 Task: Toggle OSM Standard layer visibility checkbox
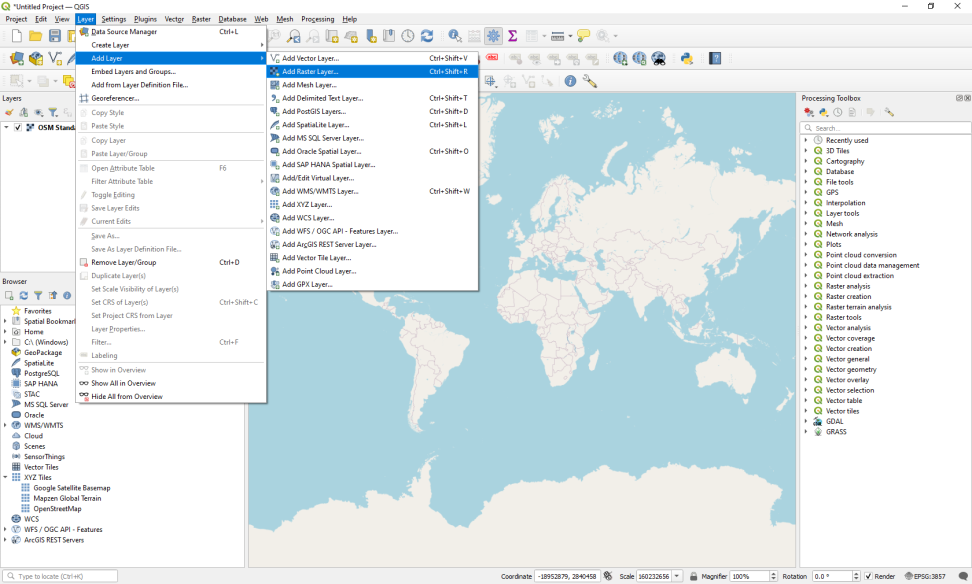18,127
